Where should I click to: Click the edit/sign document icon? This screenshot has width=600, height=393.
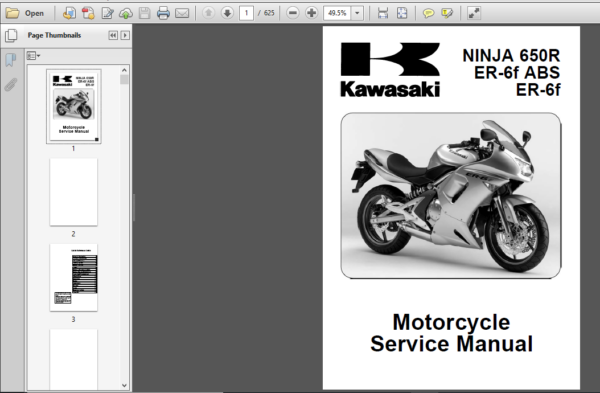point(107,13)
